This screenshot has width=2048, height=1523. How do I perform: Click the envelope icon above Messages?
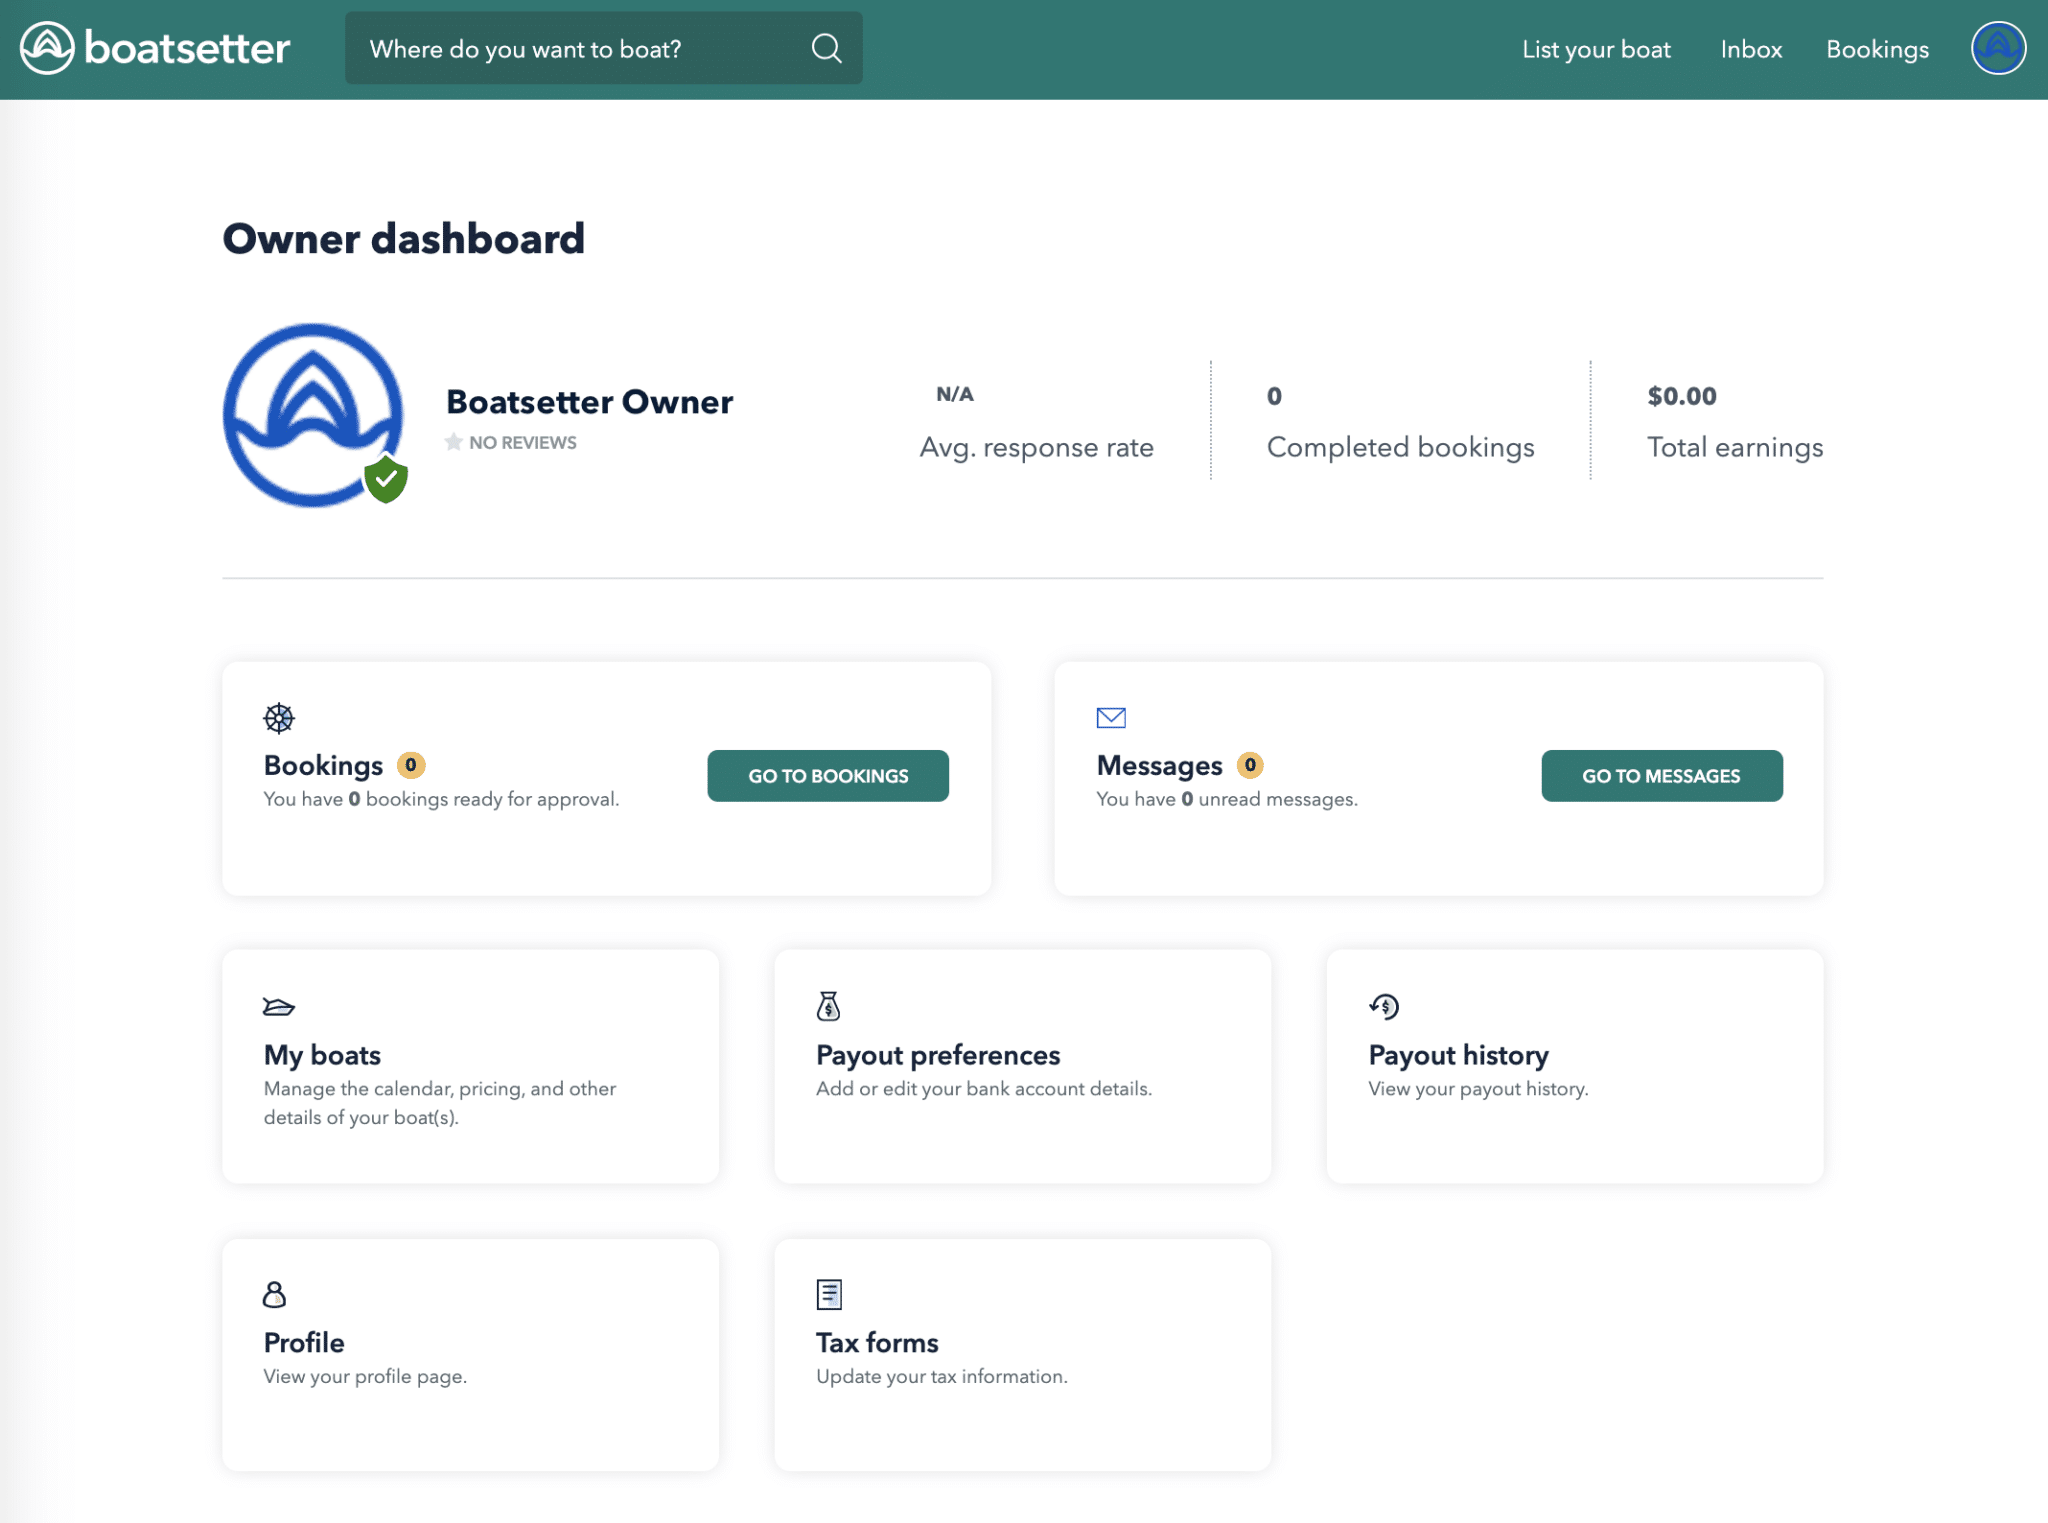[1111, 716]
